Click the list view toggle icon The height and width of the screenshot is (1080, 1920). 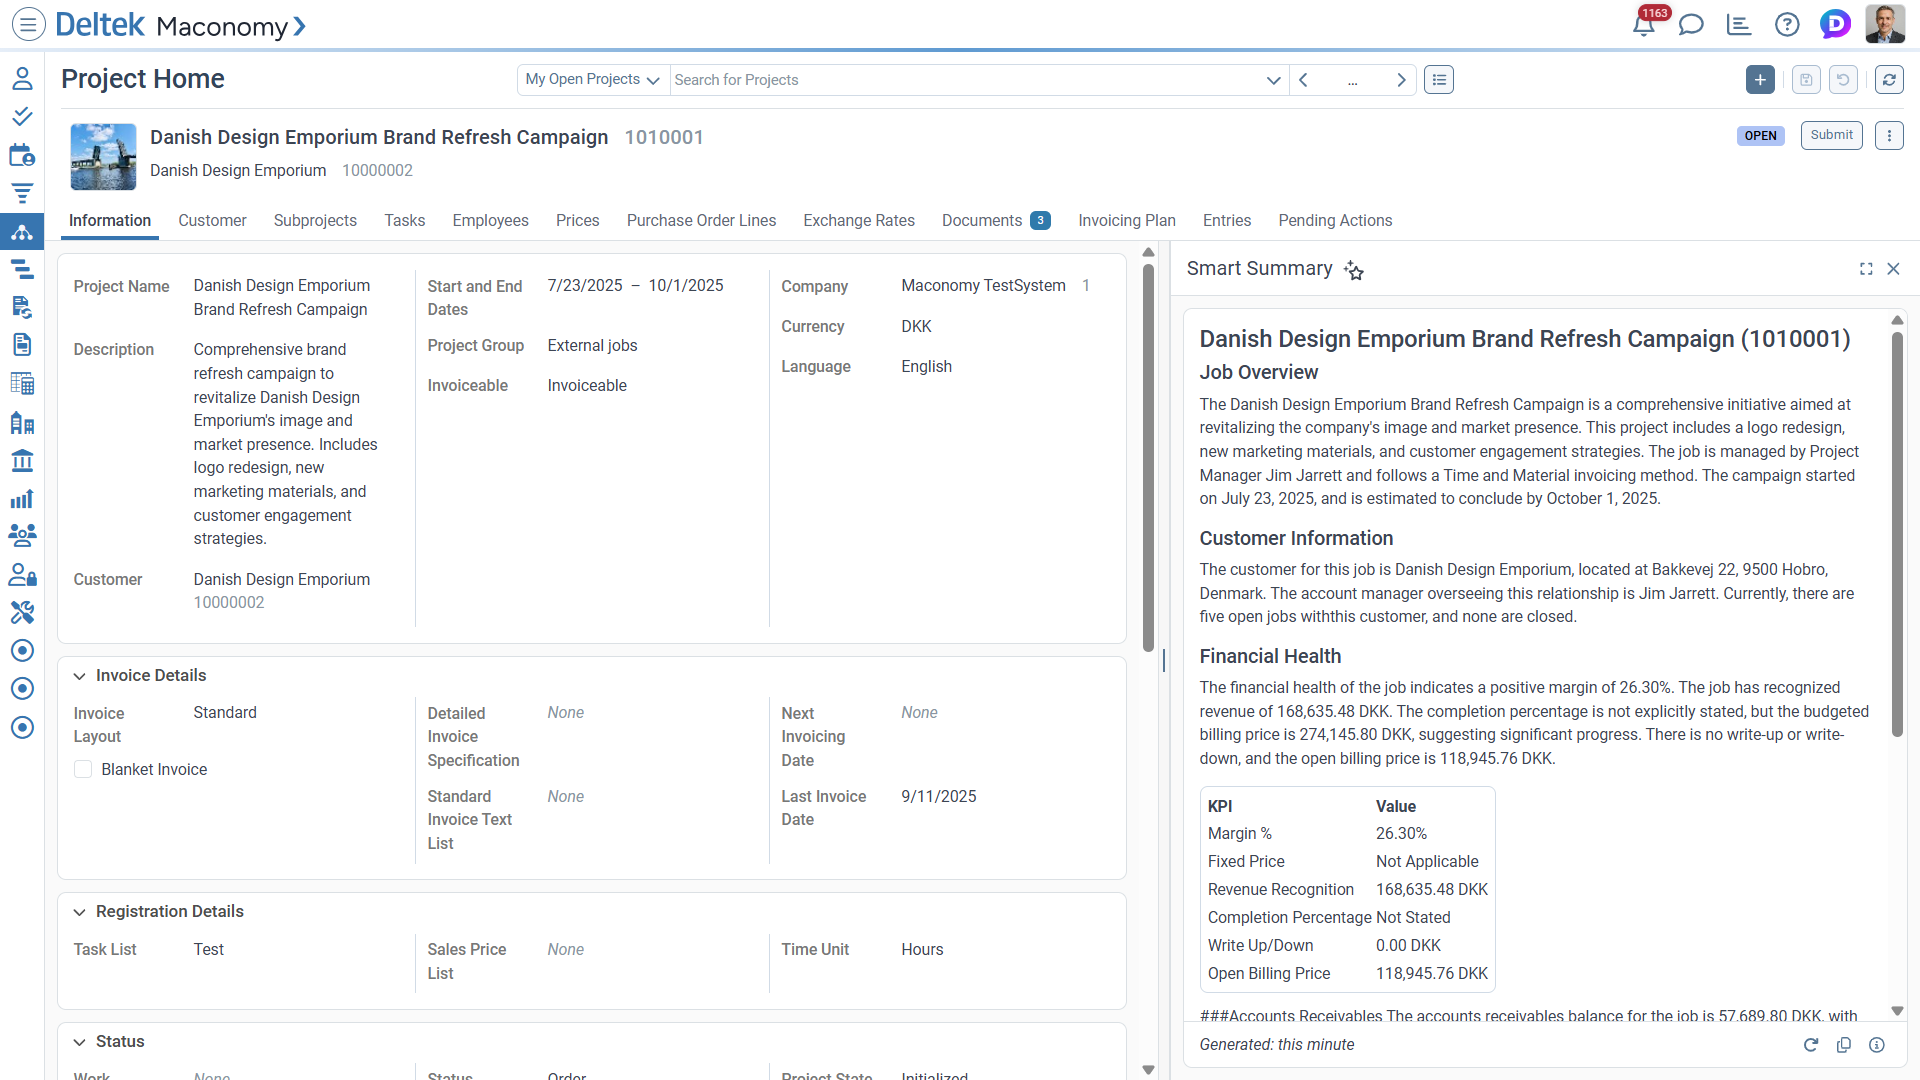point(1439,80)
